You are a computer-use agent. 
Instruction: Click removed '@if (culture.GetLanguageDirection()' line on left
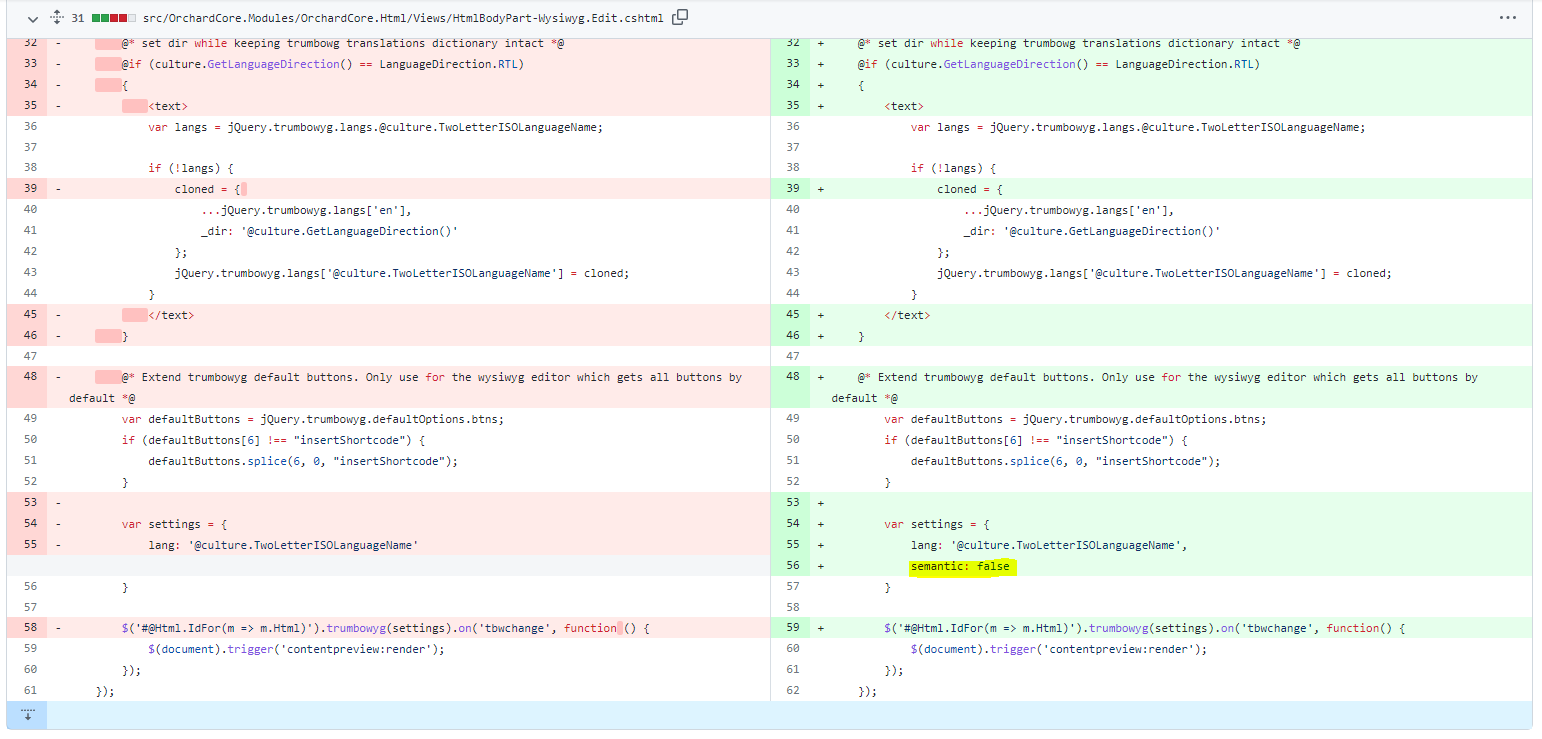coord(323,64)
